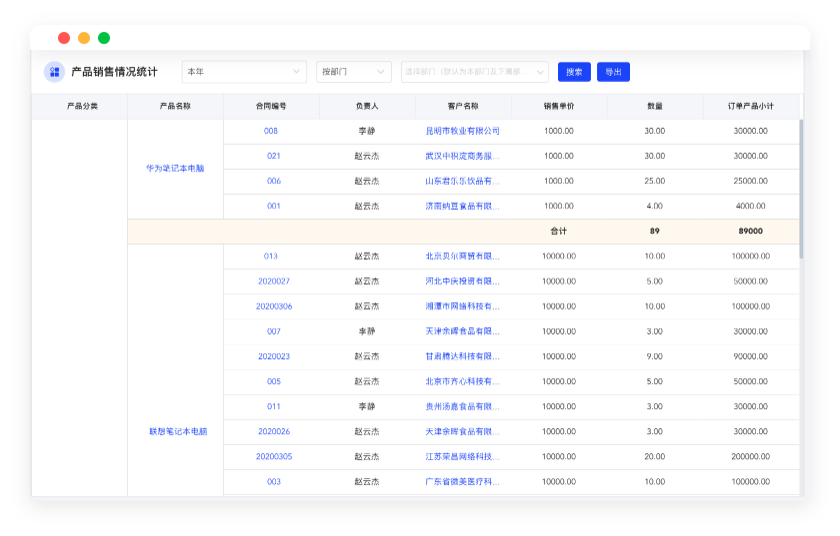Open contract number 013
Viewport: 840px width, 536px height.
coord(271,256)
